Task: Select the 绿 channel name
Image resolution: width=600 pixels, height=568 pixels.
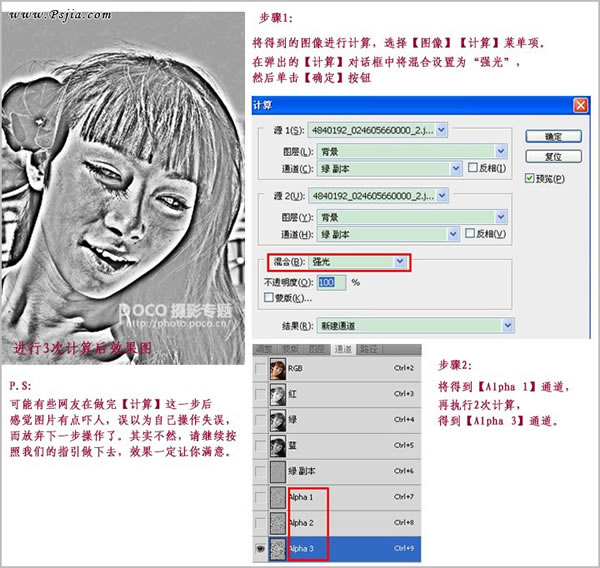Action: [x=292, y=420]
